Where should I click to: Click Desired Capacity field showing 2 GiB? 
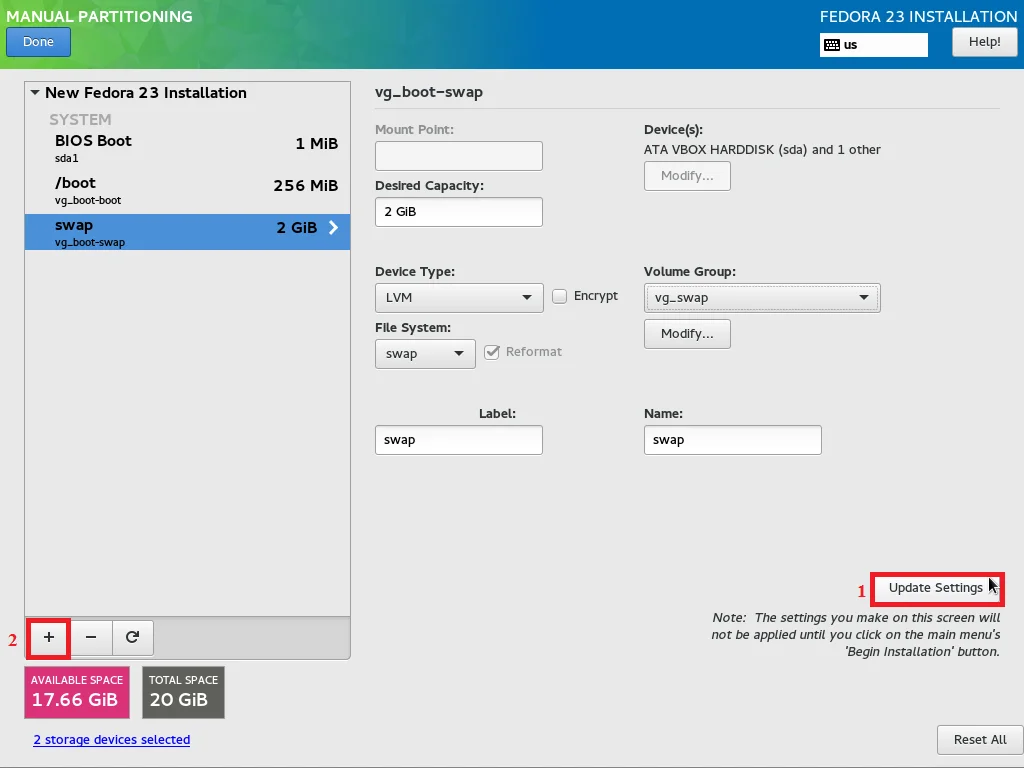tap(459, 212)
